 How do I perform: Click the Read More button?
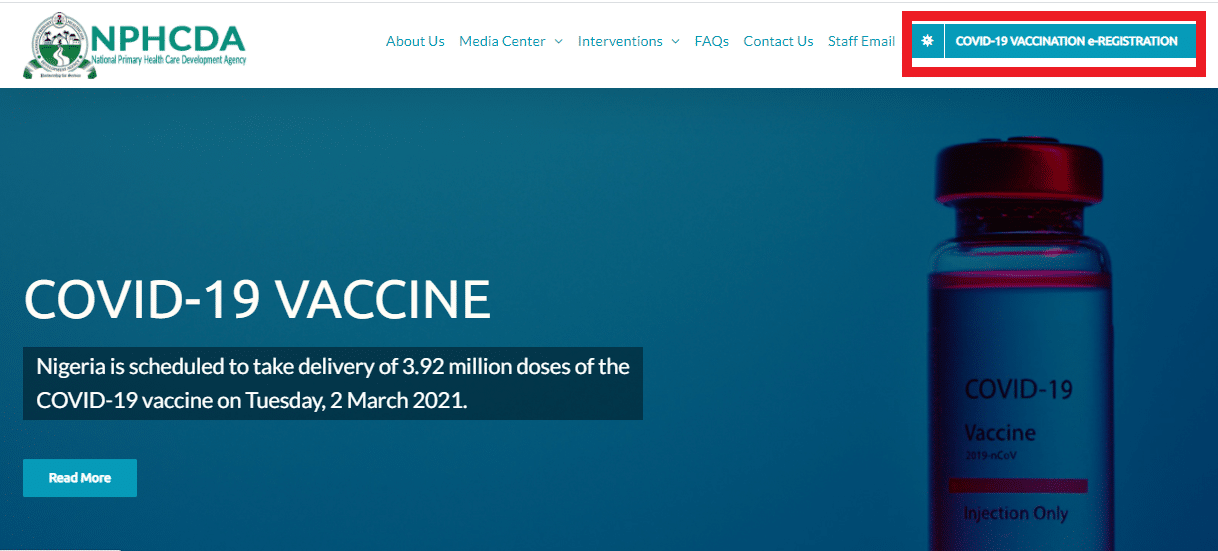80,478
